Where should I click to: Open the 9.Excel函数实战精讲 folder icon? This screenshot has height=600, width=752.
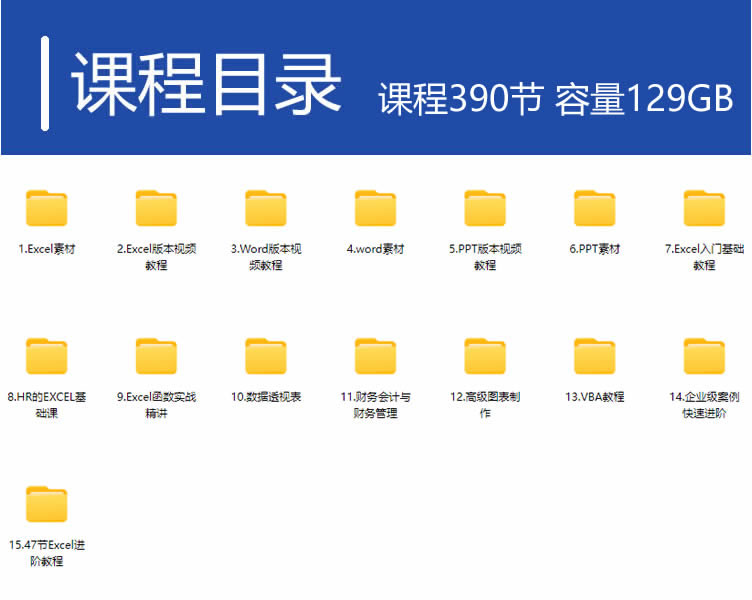156,356
